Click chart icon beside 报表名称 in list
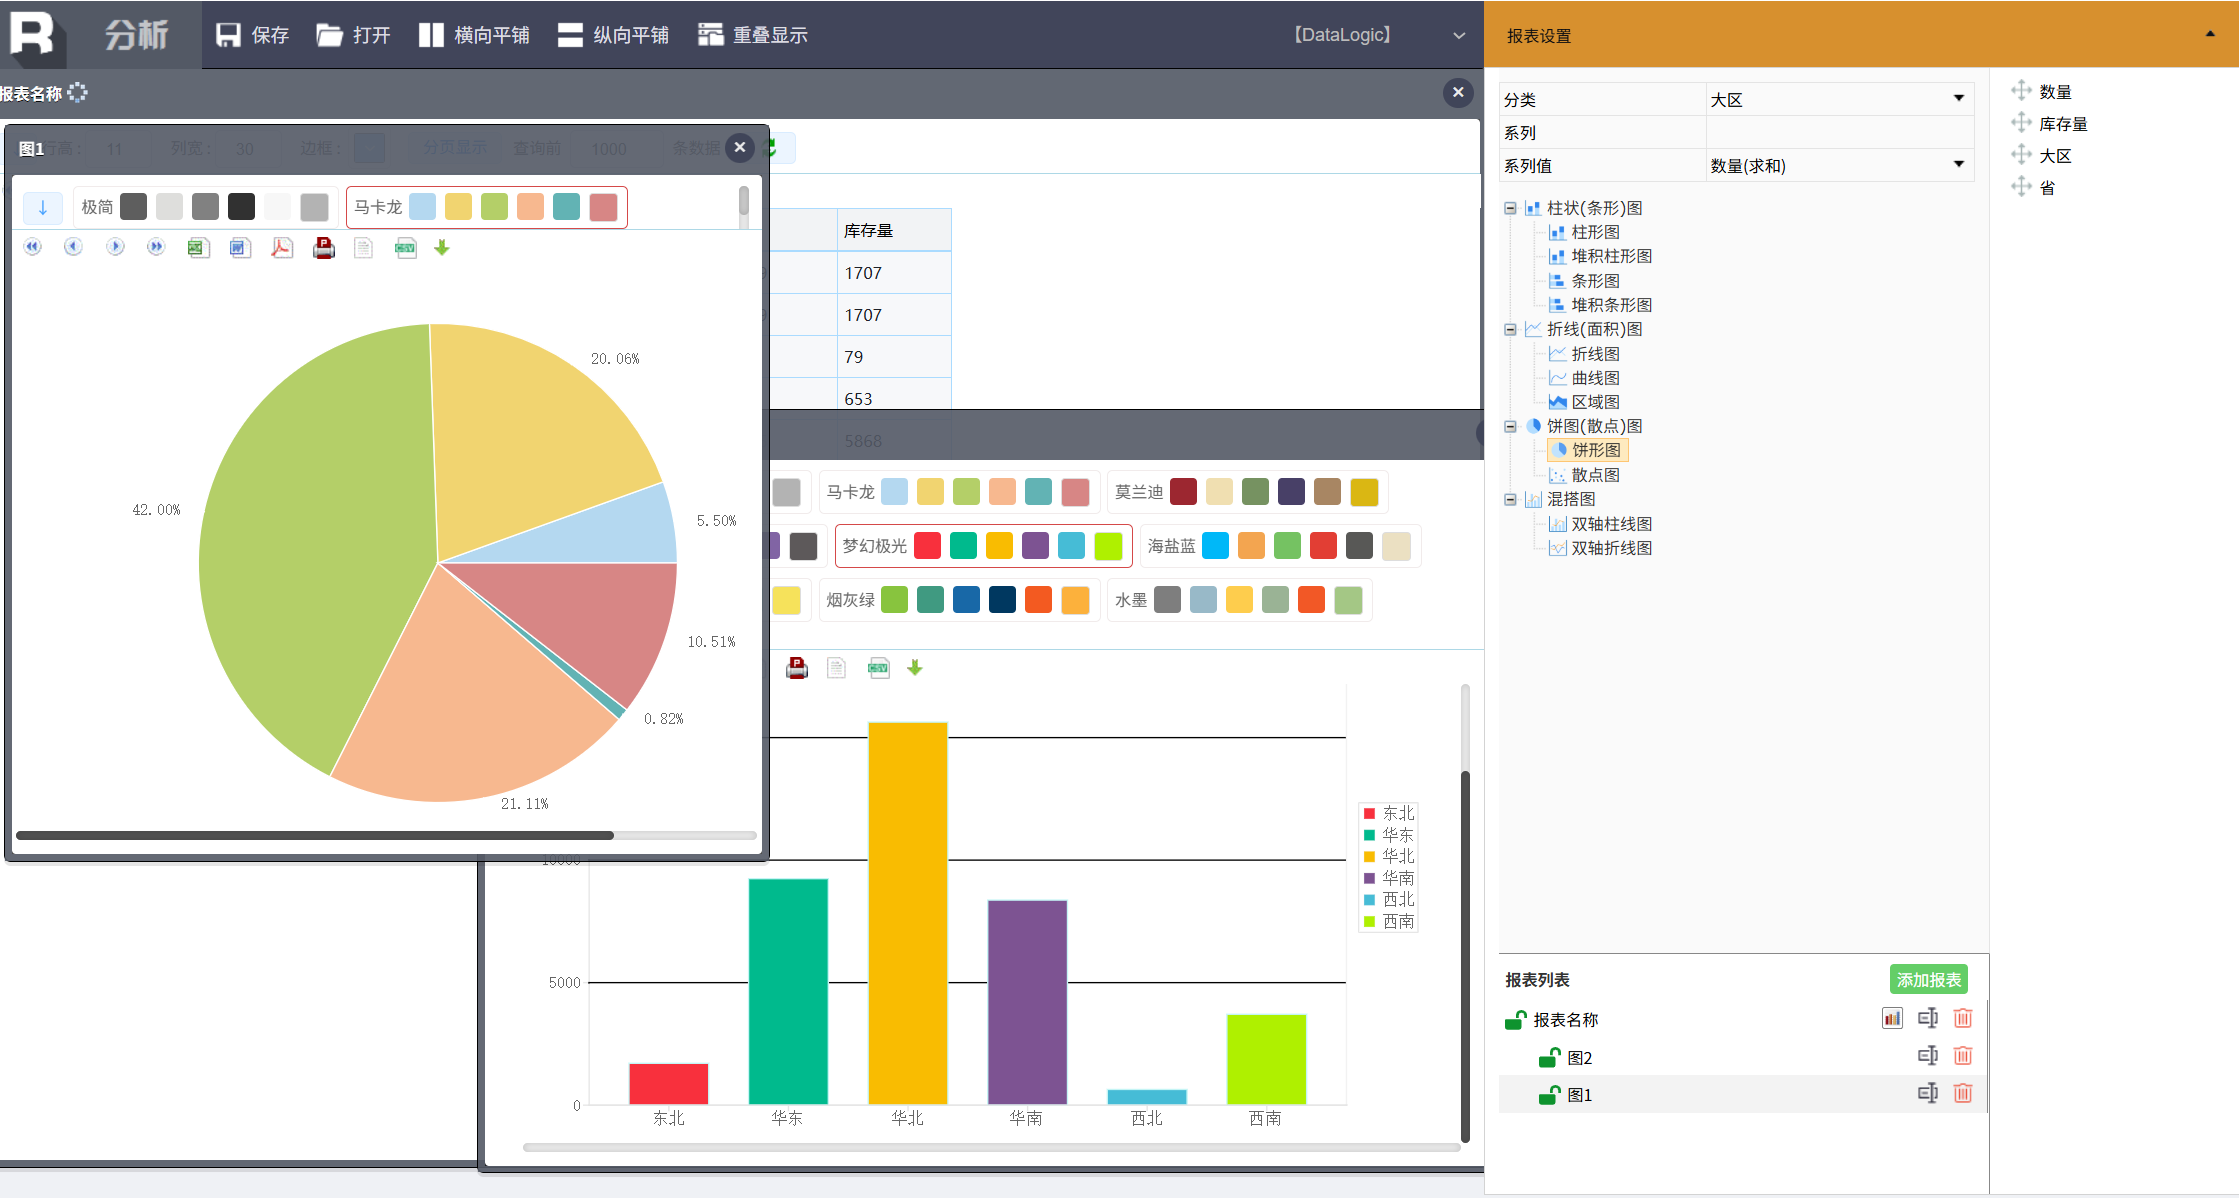The width and height of the screenshot is (2239, 1198). pyautogui.click(x=1891, y=1018)
